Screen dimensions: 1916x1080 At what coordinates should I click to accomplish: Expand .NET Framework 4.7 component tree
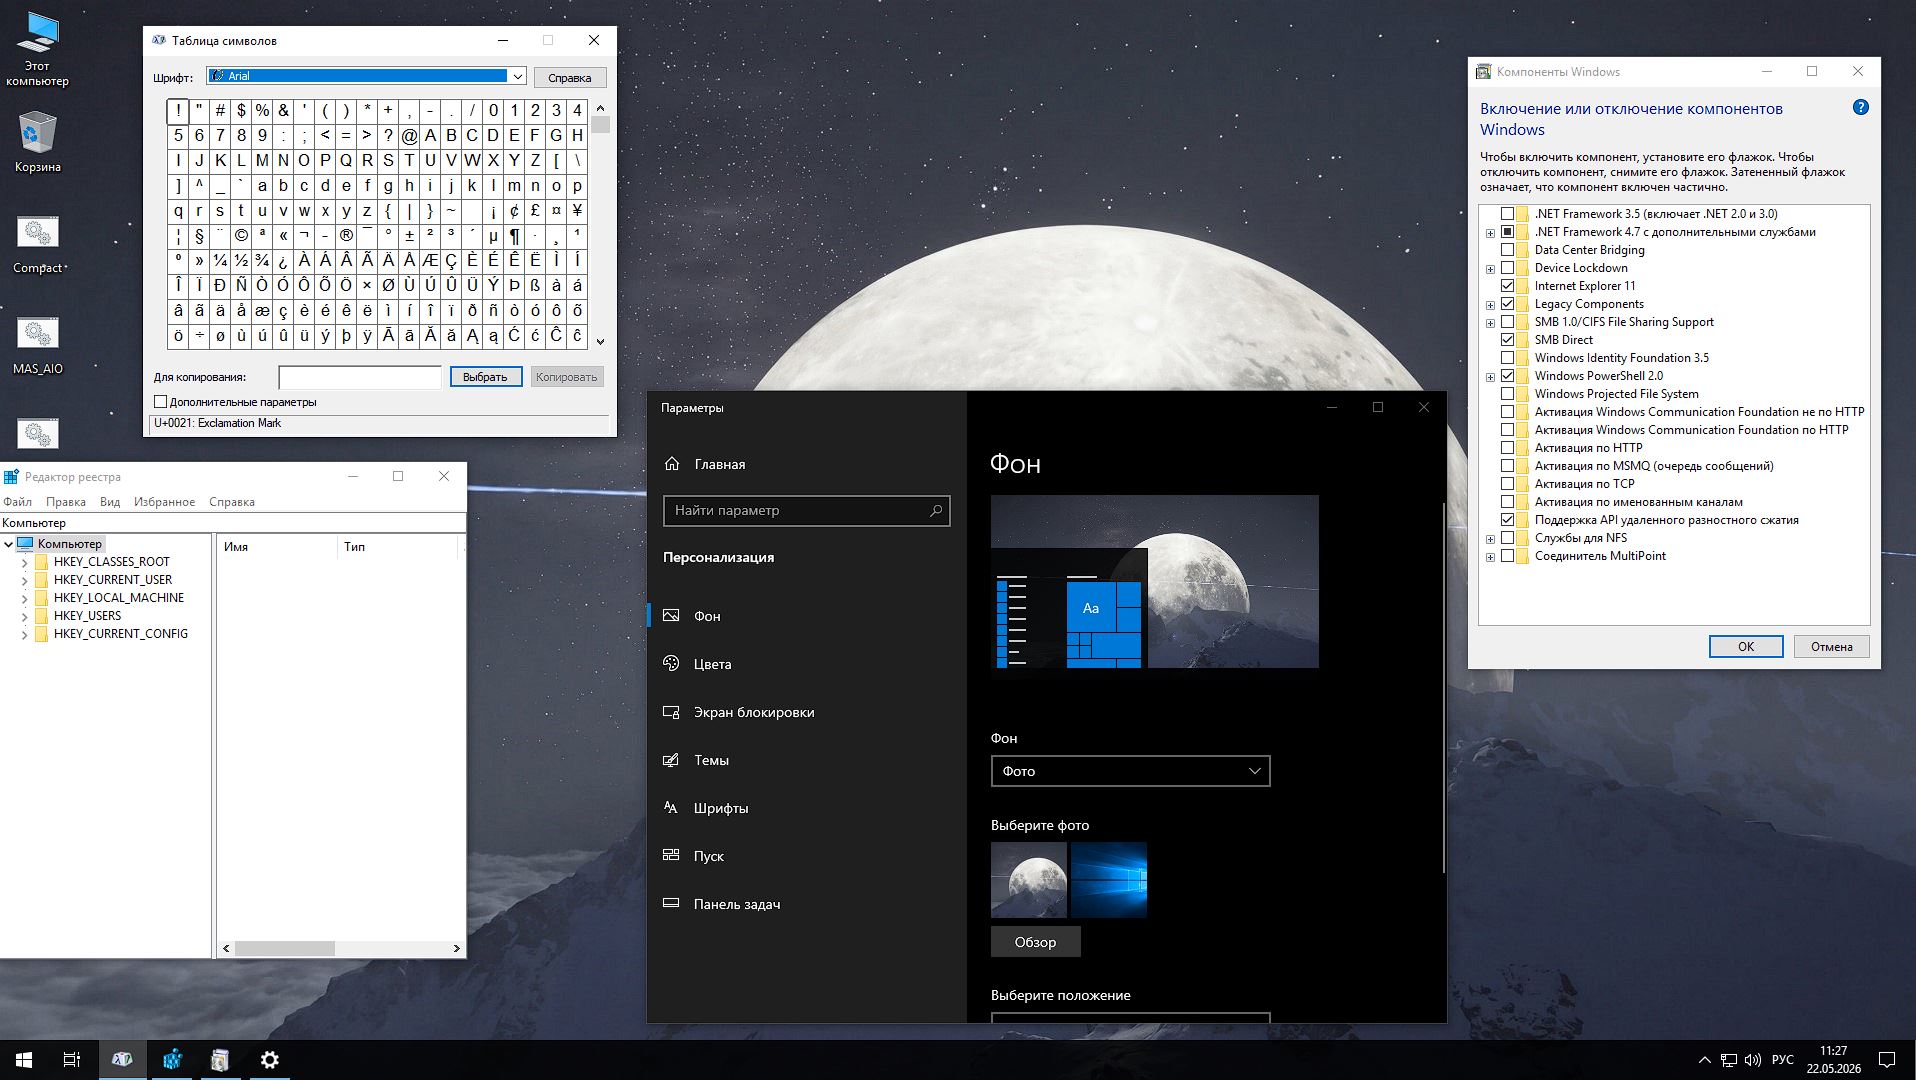click(1490, 233)
